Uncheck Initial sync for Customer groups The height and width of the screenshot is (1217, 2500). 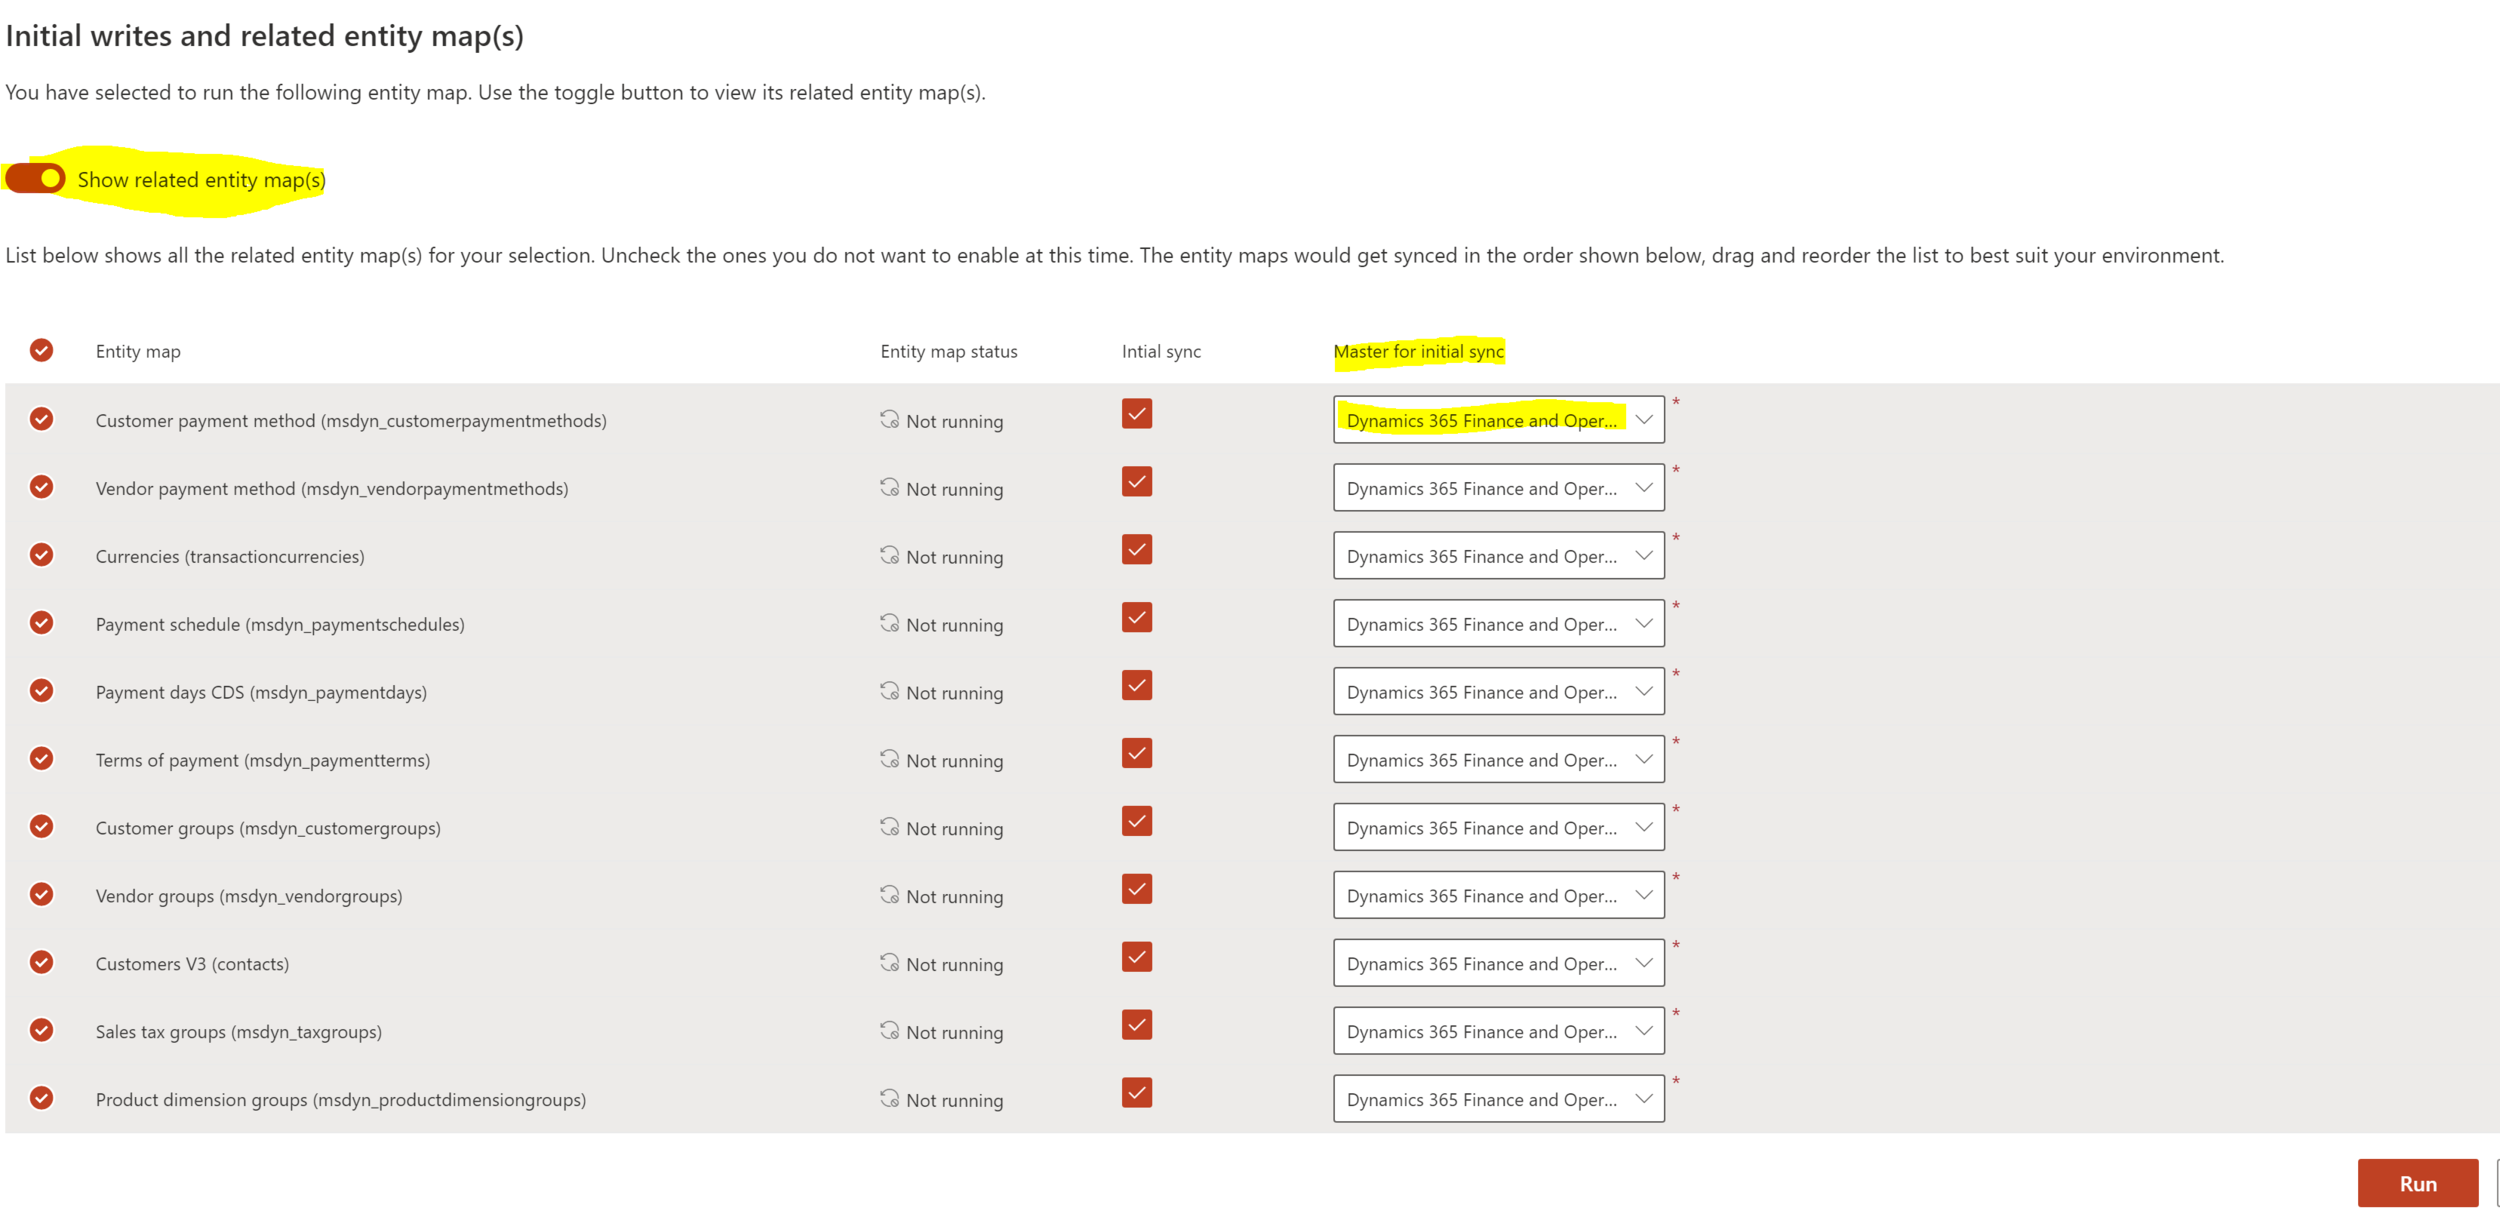[x=1137, y=822]
